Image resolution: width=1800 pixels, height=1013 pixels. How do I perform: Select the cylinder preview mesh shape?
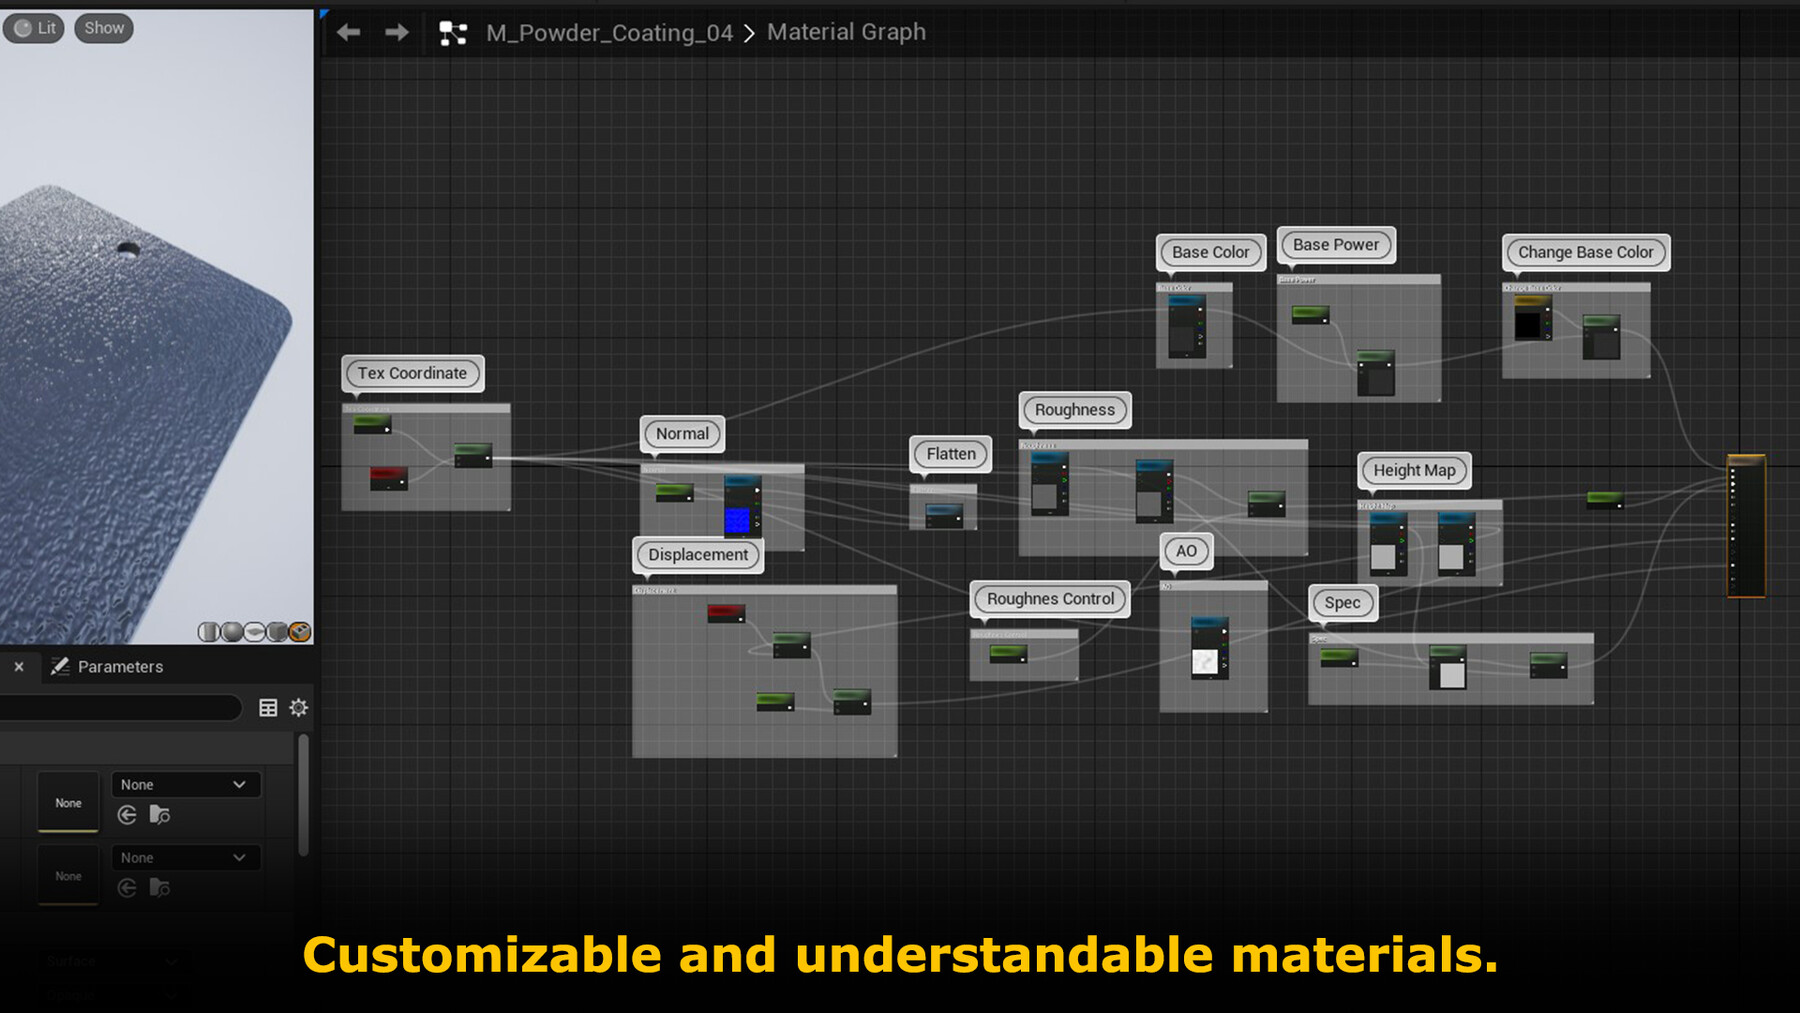coord(209,632)
